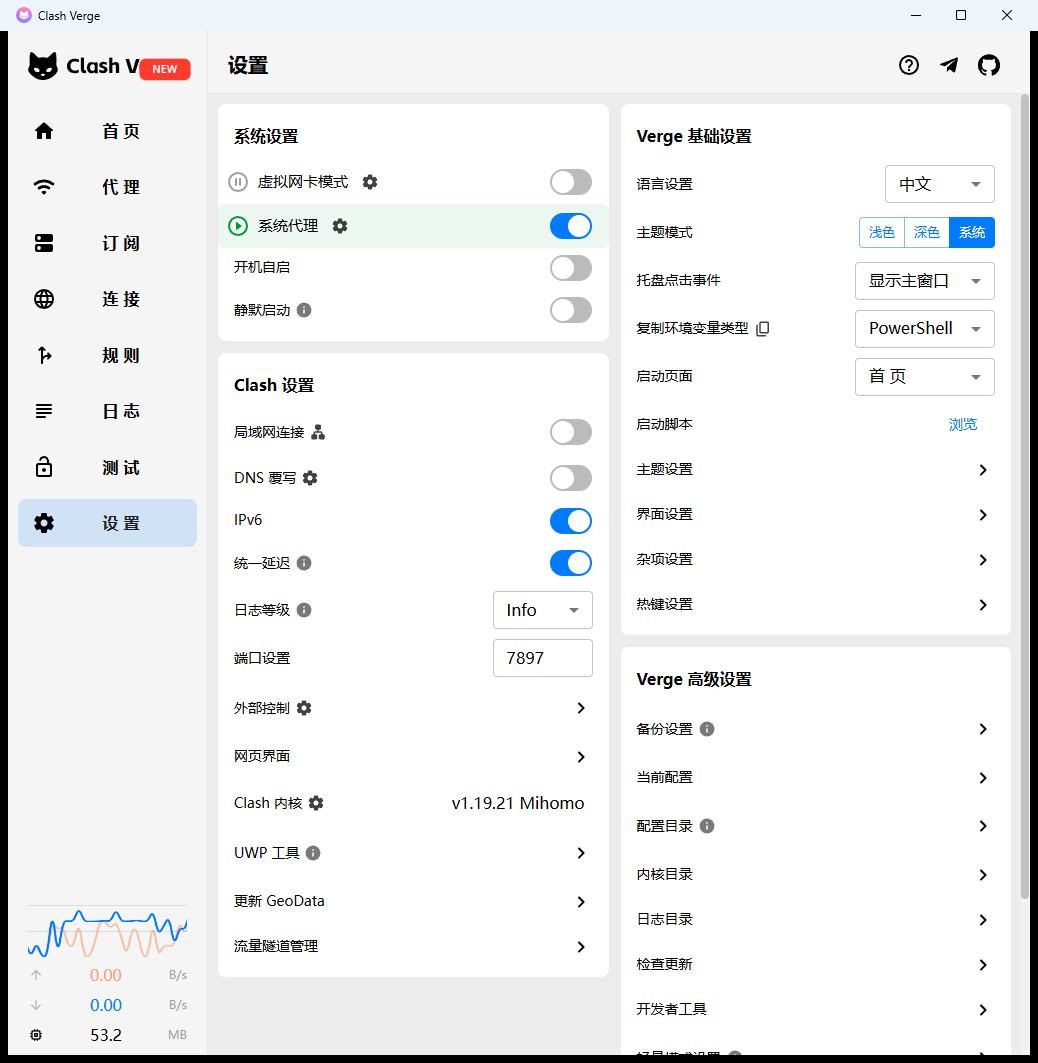Expand 杂项设置 row
Viewport: 1038px width, 1063px height.
point(816,560)
